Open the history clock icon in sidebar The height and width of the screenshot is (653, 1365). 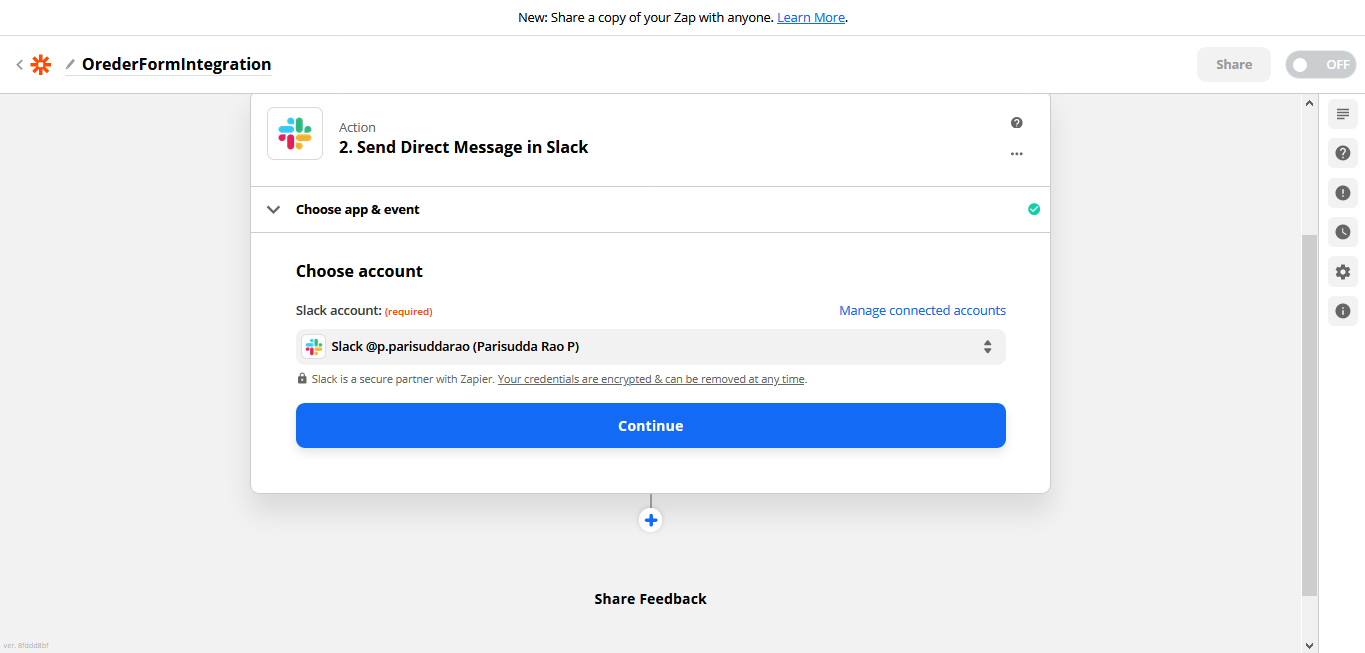(1342, 232)
